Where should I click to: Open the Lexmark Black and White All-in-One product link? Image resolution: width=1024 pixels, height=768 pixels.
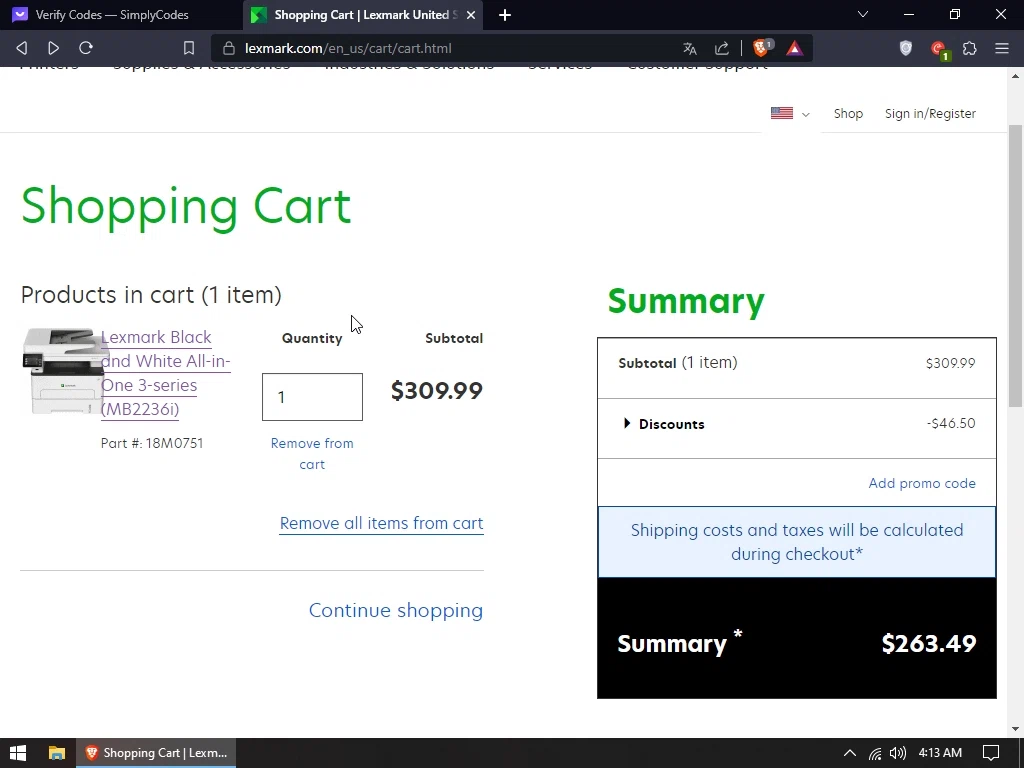tap(165, 373)
